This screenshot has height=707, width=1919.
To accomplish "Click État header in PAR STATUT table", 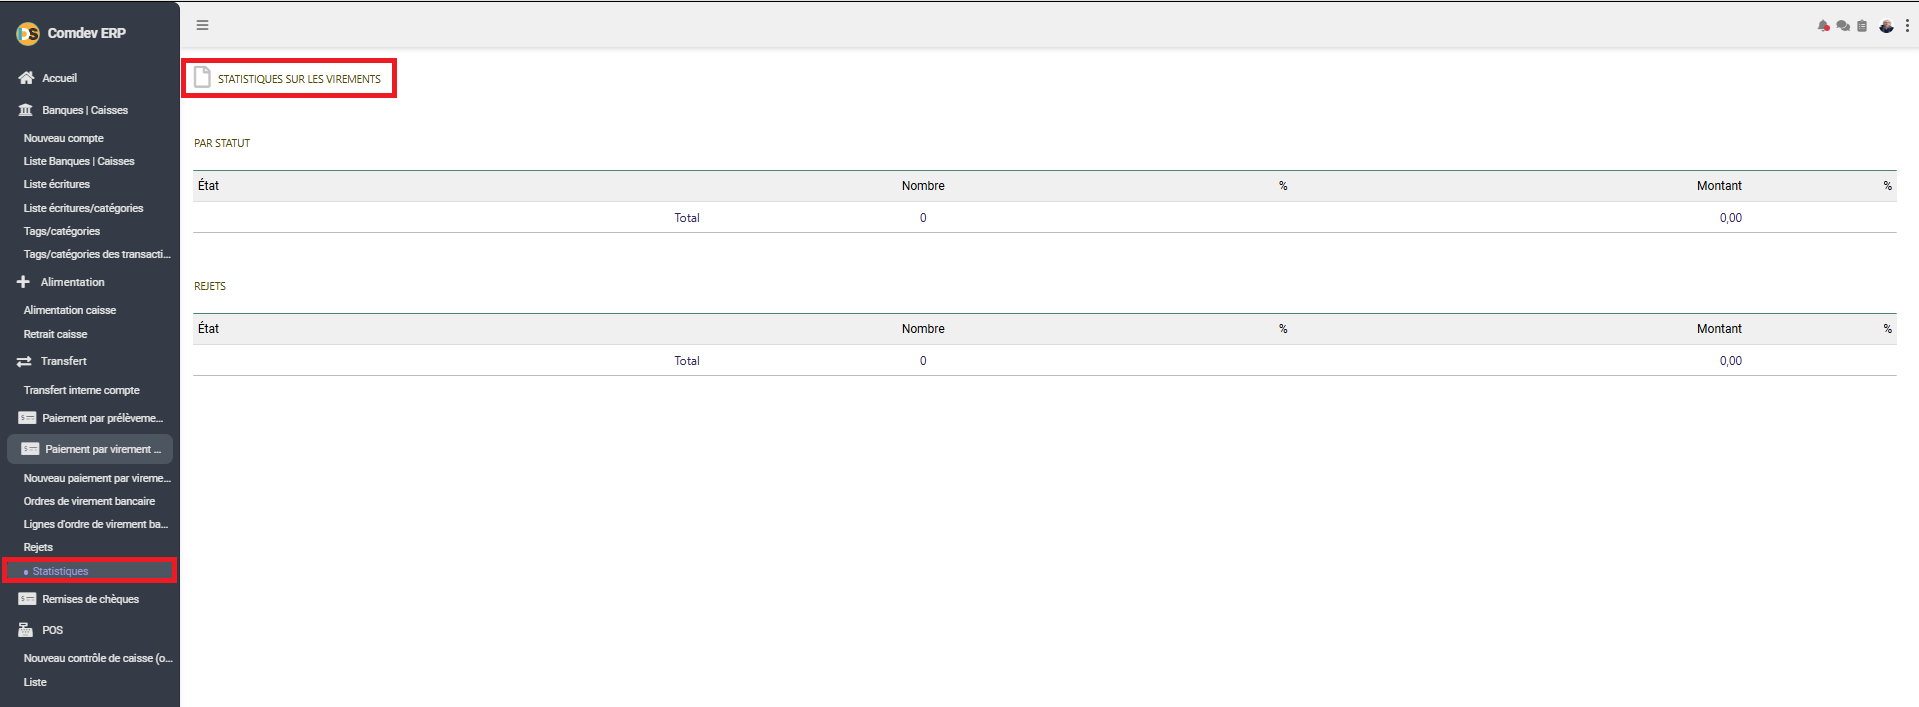I will coord(208,185).
